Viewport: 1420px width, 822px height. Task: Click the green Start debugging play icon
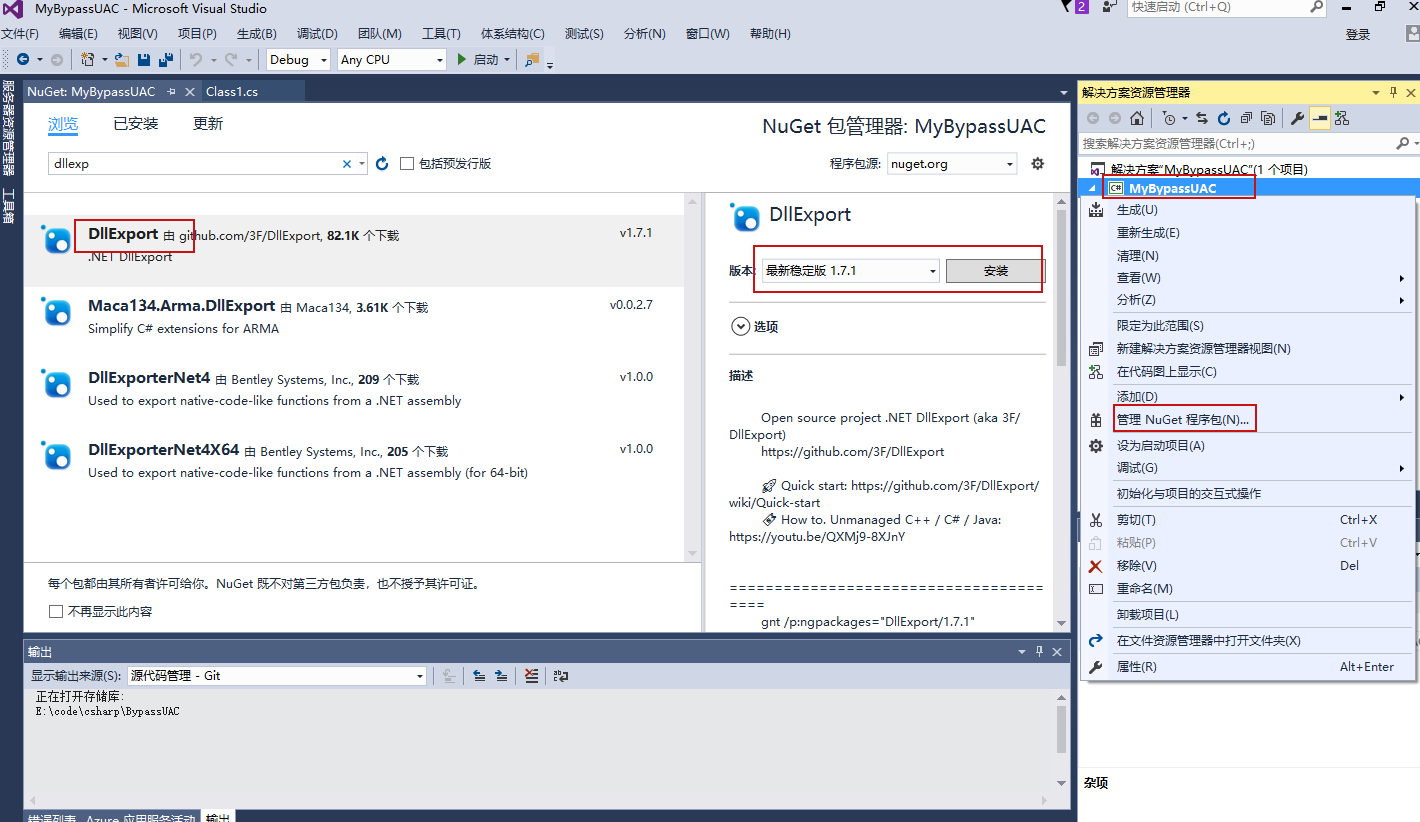coord(461,60)
